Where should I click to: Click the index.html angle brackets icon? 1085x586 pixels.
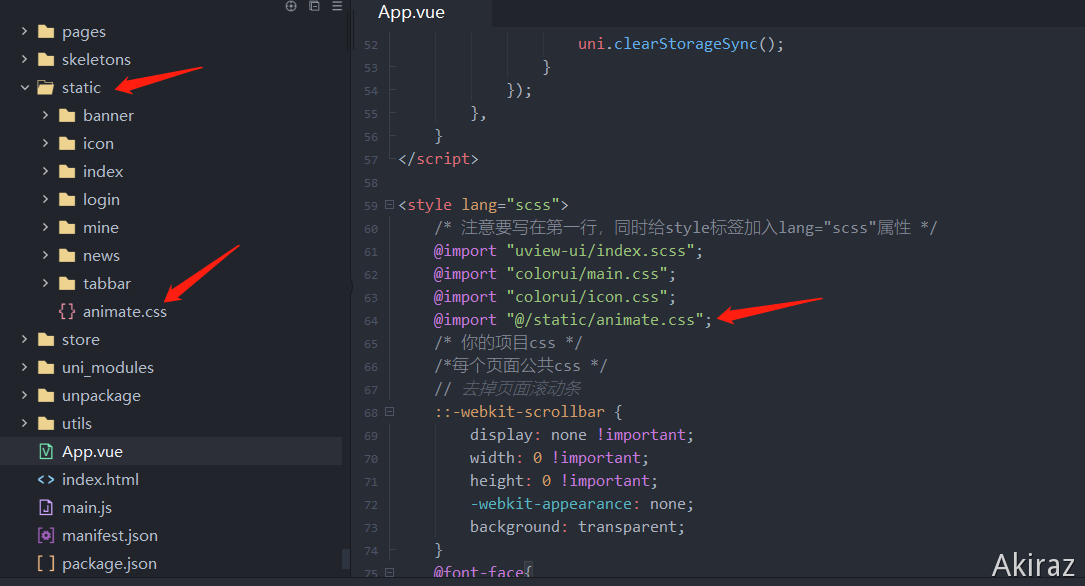(45, 480)
